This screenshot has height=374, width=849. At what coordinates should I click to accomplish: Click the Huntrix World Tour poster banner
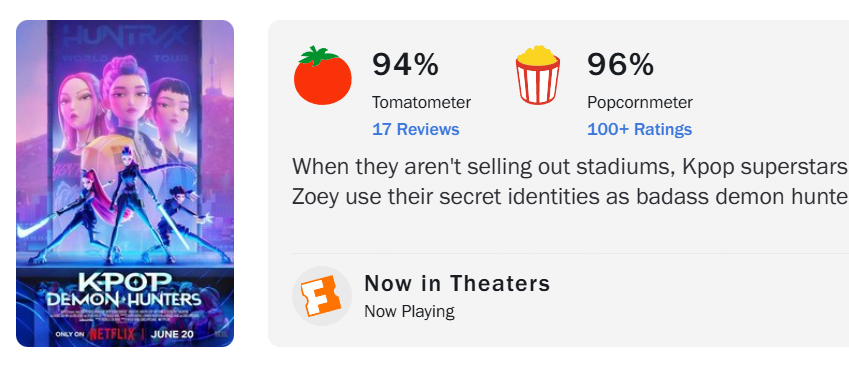coord(125,41)
